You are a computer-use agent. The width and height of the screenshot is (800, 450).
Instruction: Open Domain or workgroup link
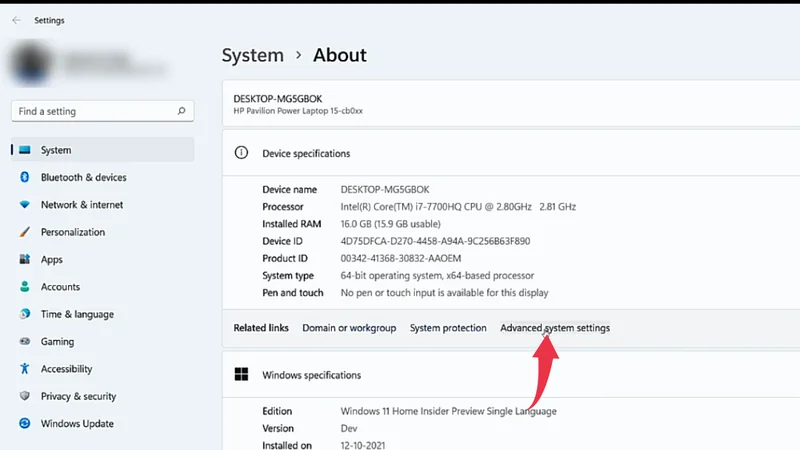(x=349, y=328)
